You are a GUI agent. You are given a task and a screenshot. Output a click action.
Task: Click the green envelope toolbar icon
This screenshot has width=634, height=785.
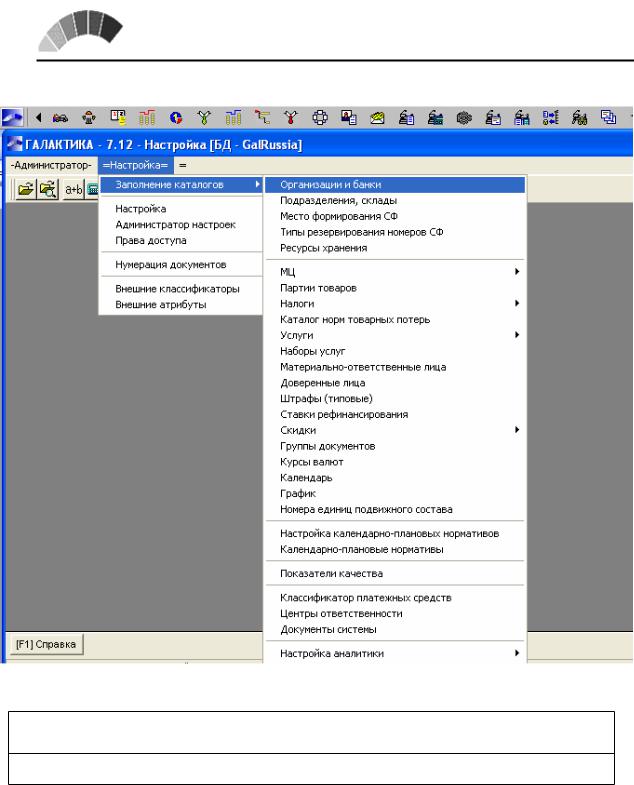pyautogui.click(x=377, y=118)
